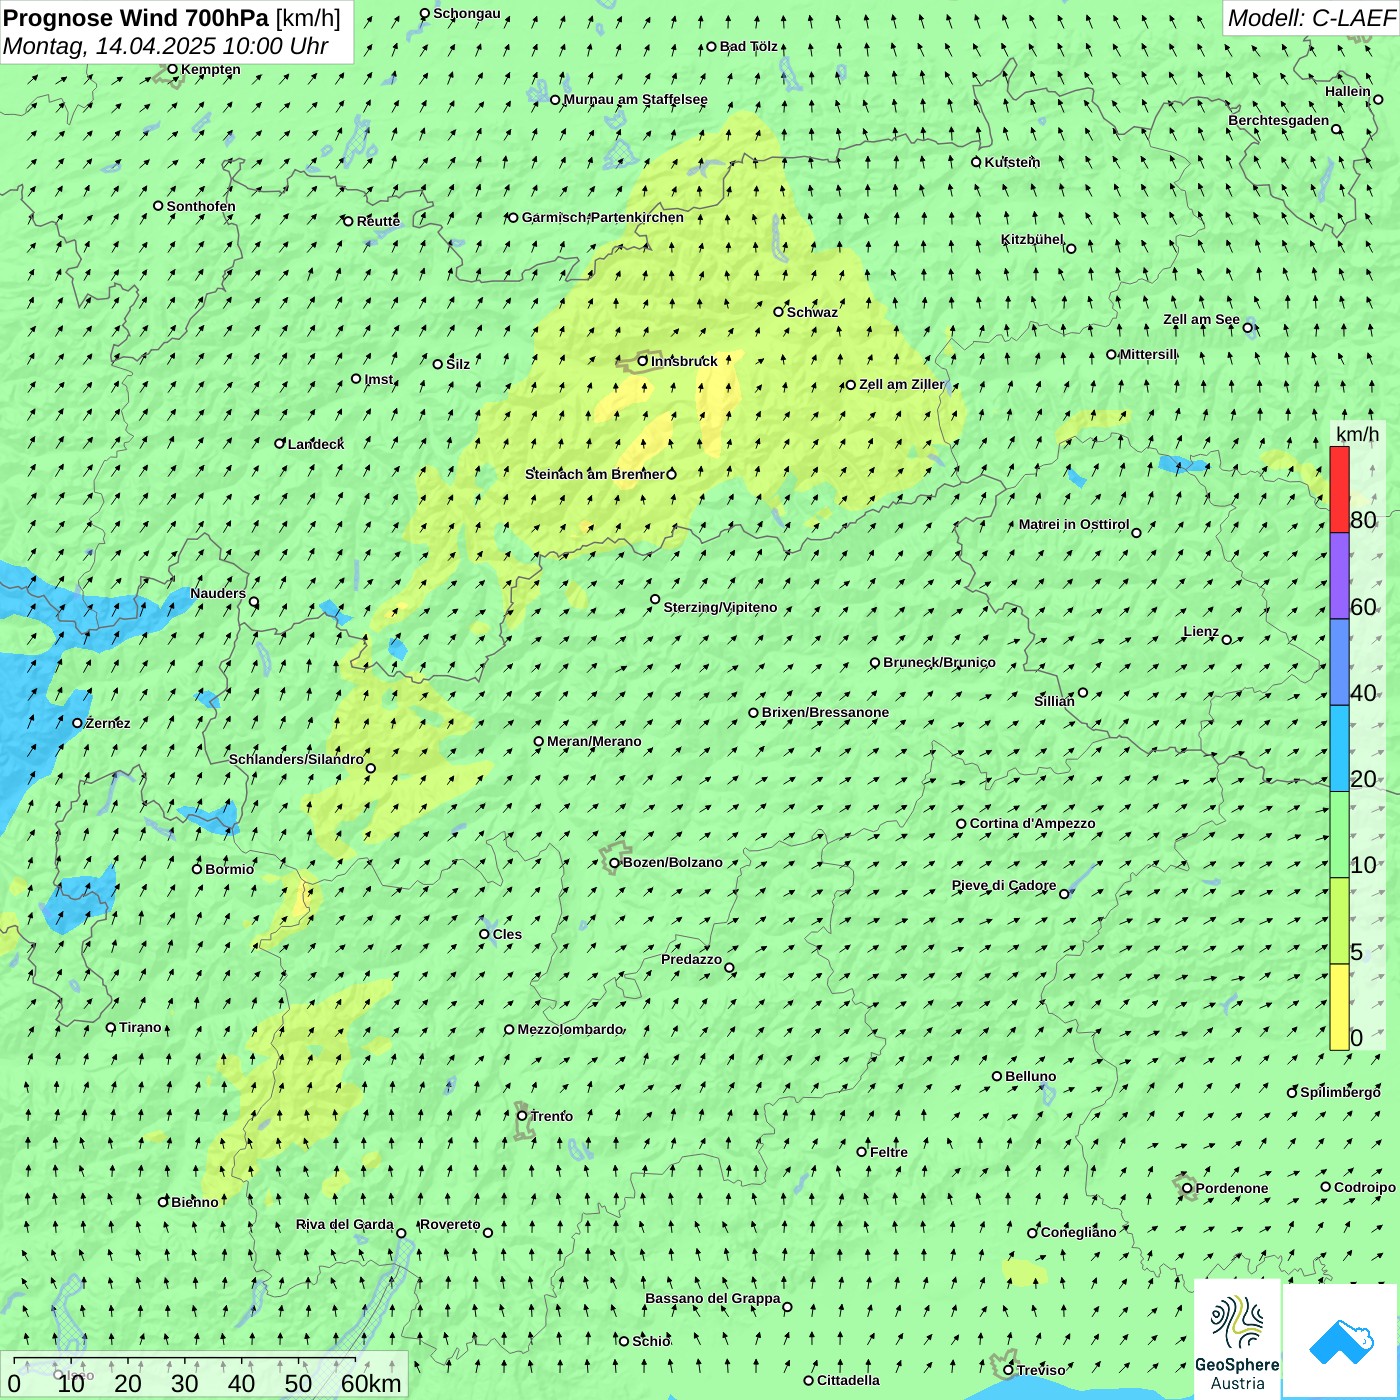Click the purple 60 km/h legend color
This screenshot has width=1400, height=1400.
pyautogui.click(x=1339, y=576)
